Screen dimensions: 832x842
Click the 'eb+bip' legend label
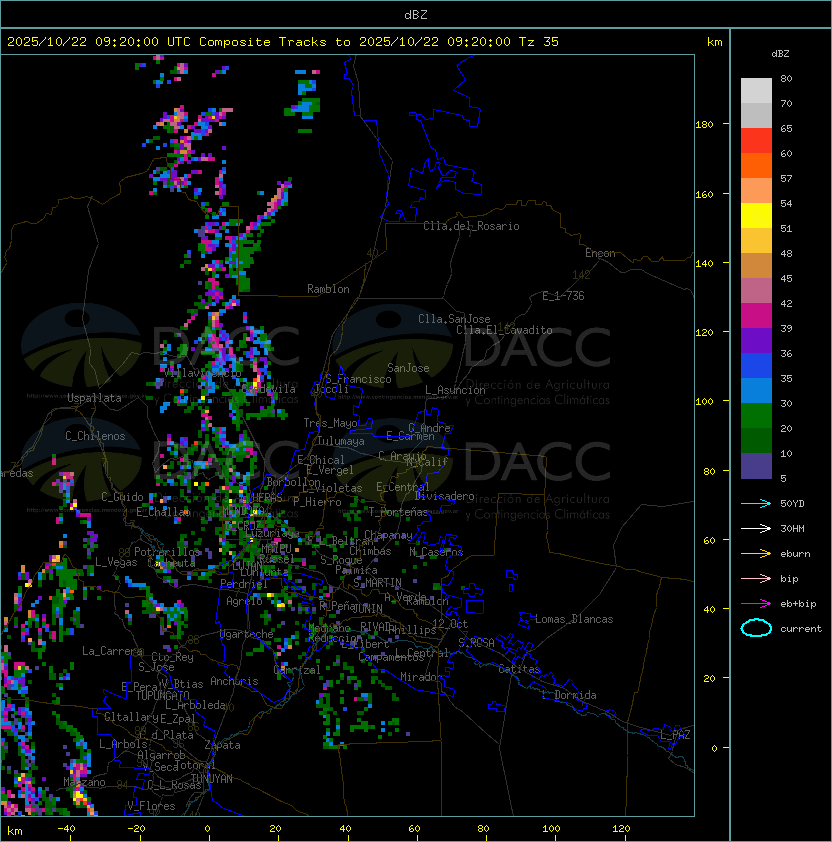(x=798, y=604)
